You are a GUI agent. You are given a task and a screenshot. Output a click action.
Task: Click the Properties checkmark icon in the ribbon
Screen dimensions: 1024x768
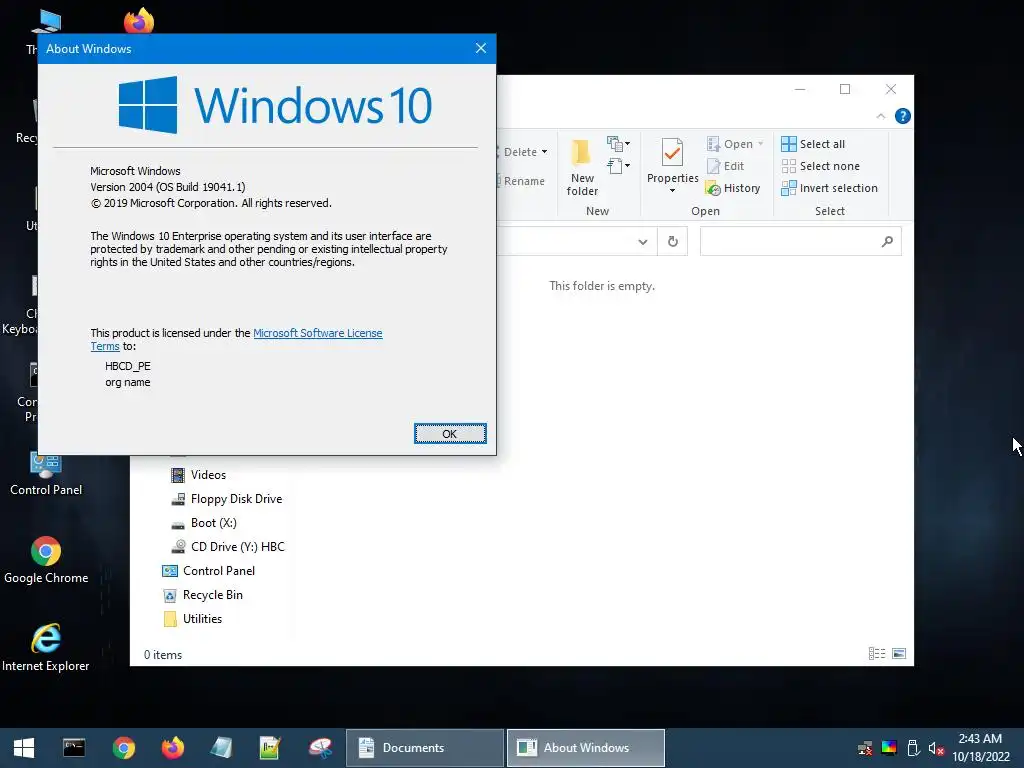[x=672, y=153]
